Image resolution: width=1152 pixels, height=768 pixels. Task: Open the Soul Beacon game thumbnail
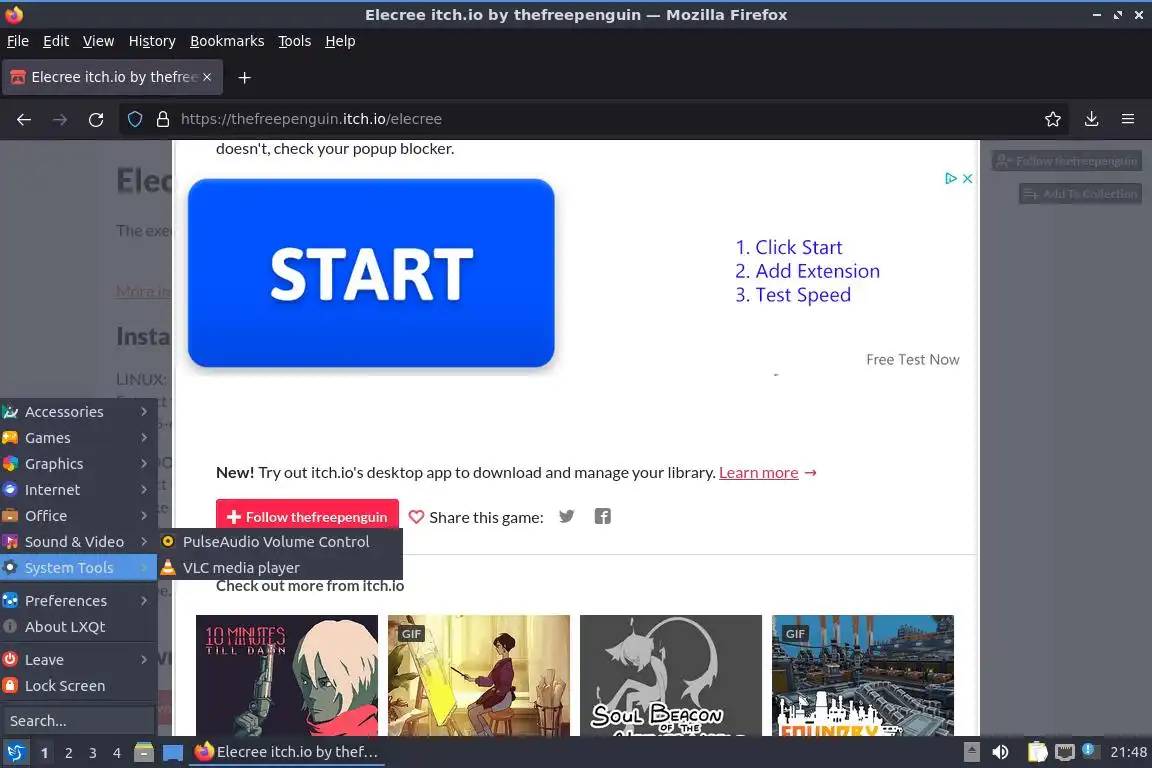point(671,675)
